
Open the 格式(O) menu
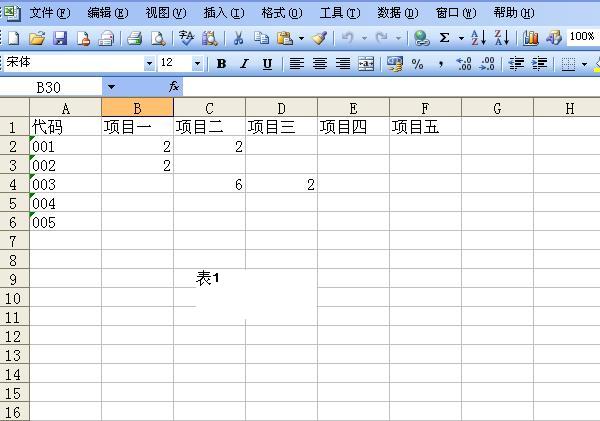pos(282,13)
